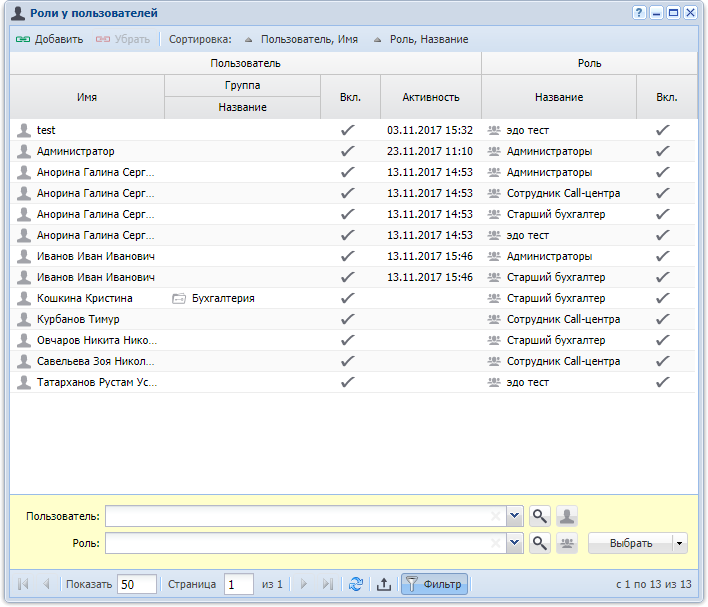Viewport: 708px width, 607px height.
Task: Click the Бухгалтерия group folder icon
Action: [x=179, y=298]
